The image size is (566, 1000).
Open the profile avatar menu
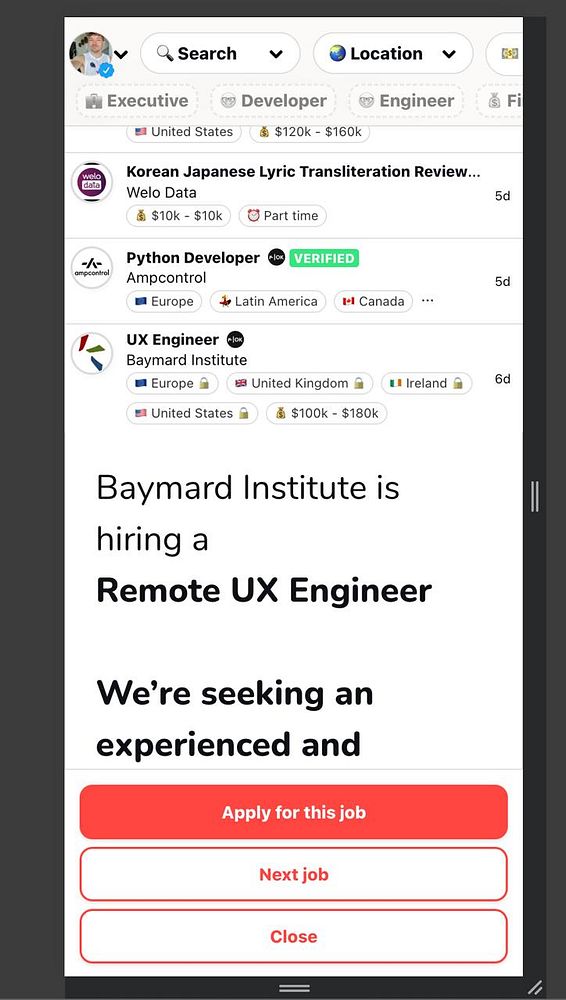pos(91,54)
